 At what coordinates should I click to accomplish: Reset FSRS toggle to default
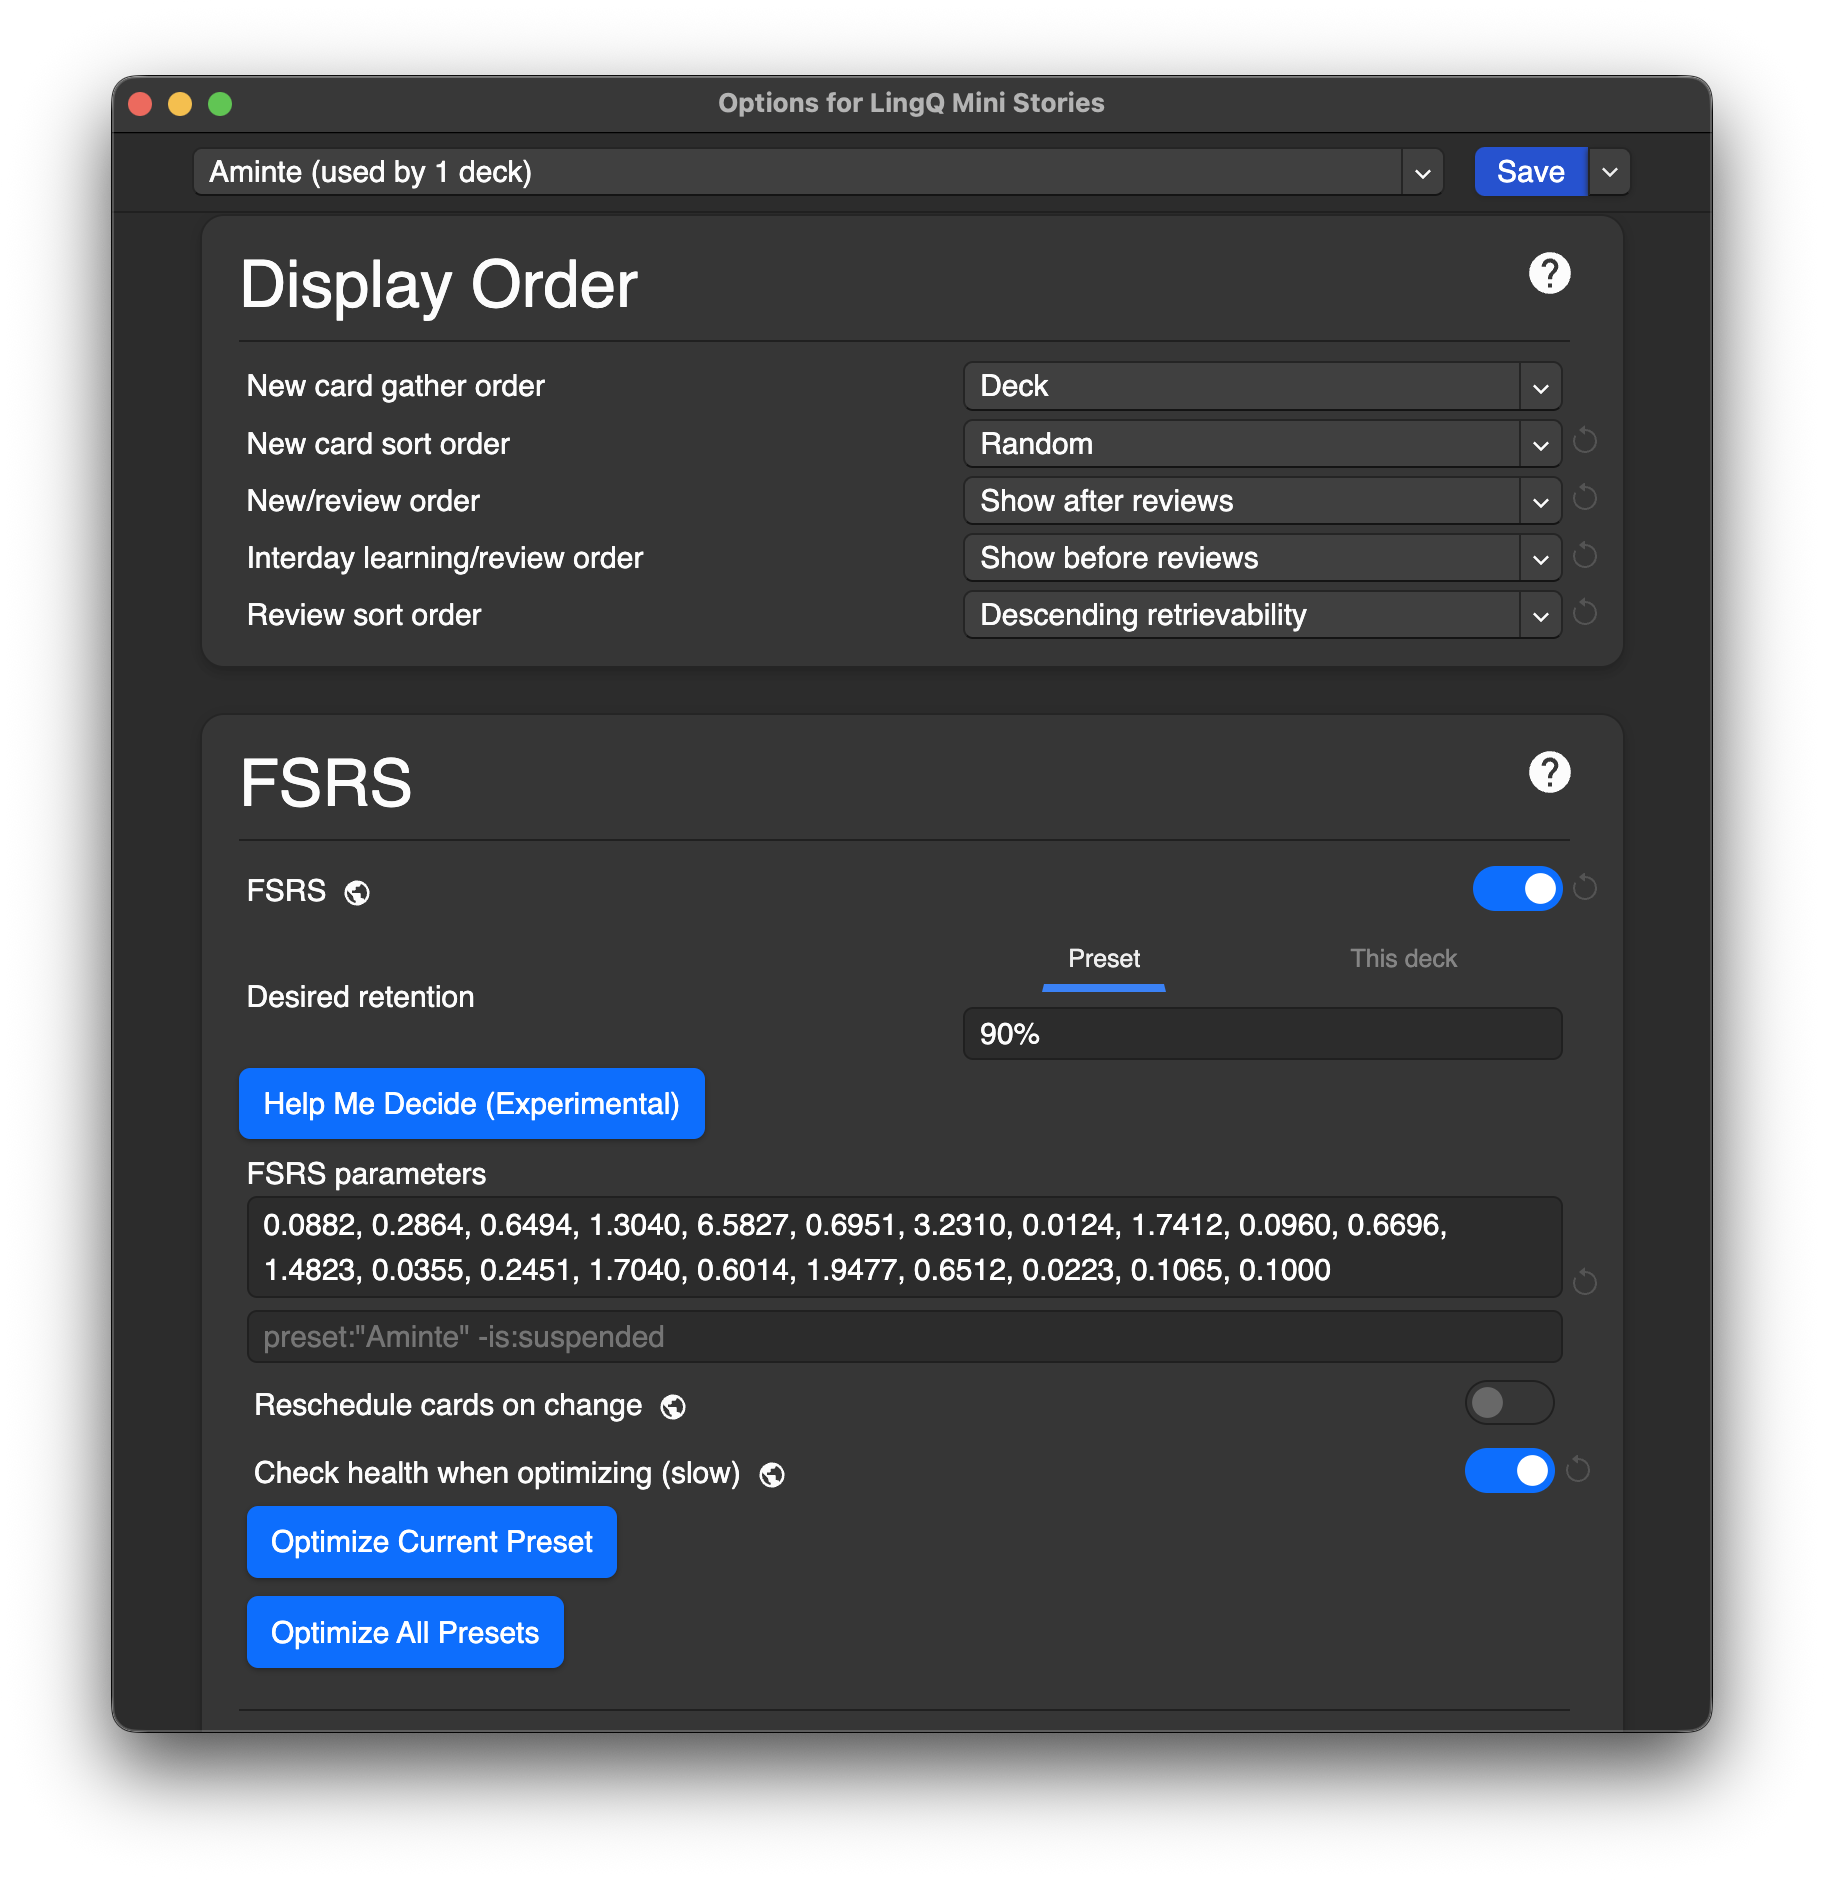(x=1585, y=888)
